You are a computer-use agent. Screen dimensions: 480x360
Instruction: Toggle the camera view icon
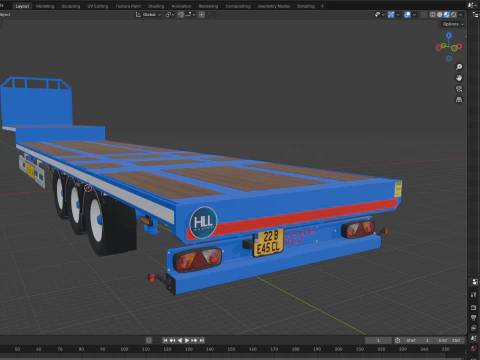[459, 89]
